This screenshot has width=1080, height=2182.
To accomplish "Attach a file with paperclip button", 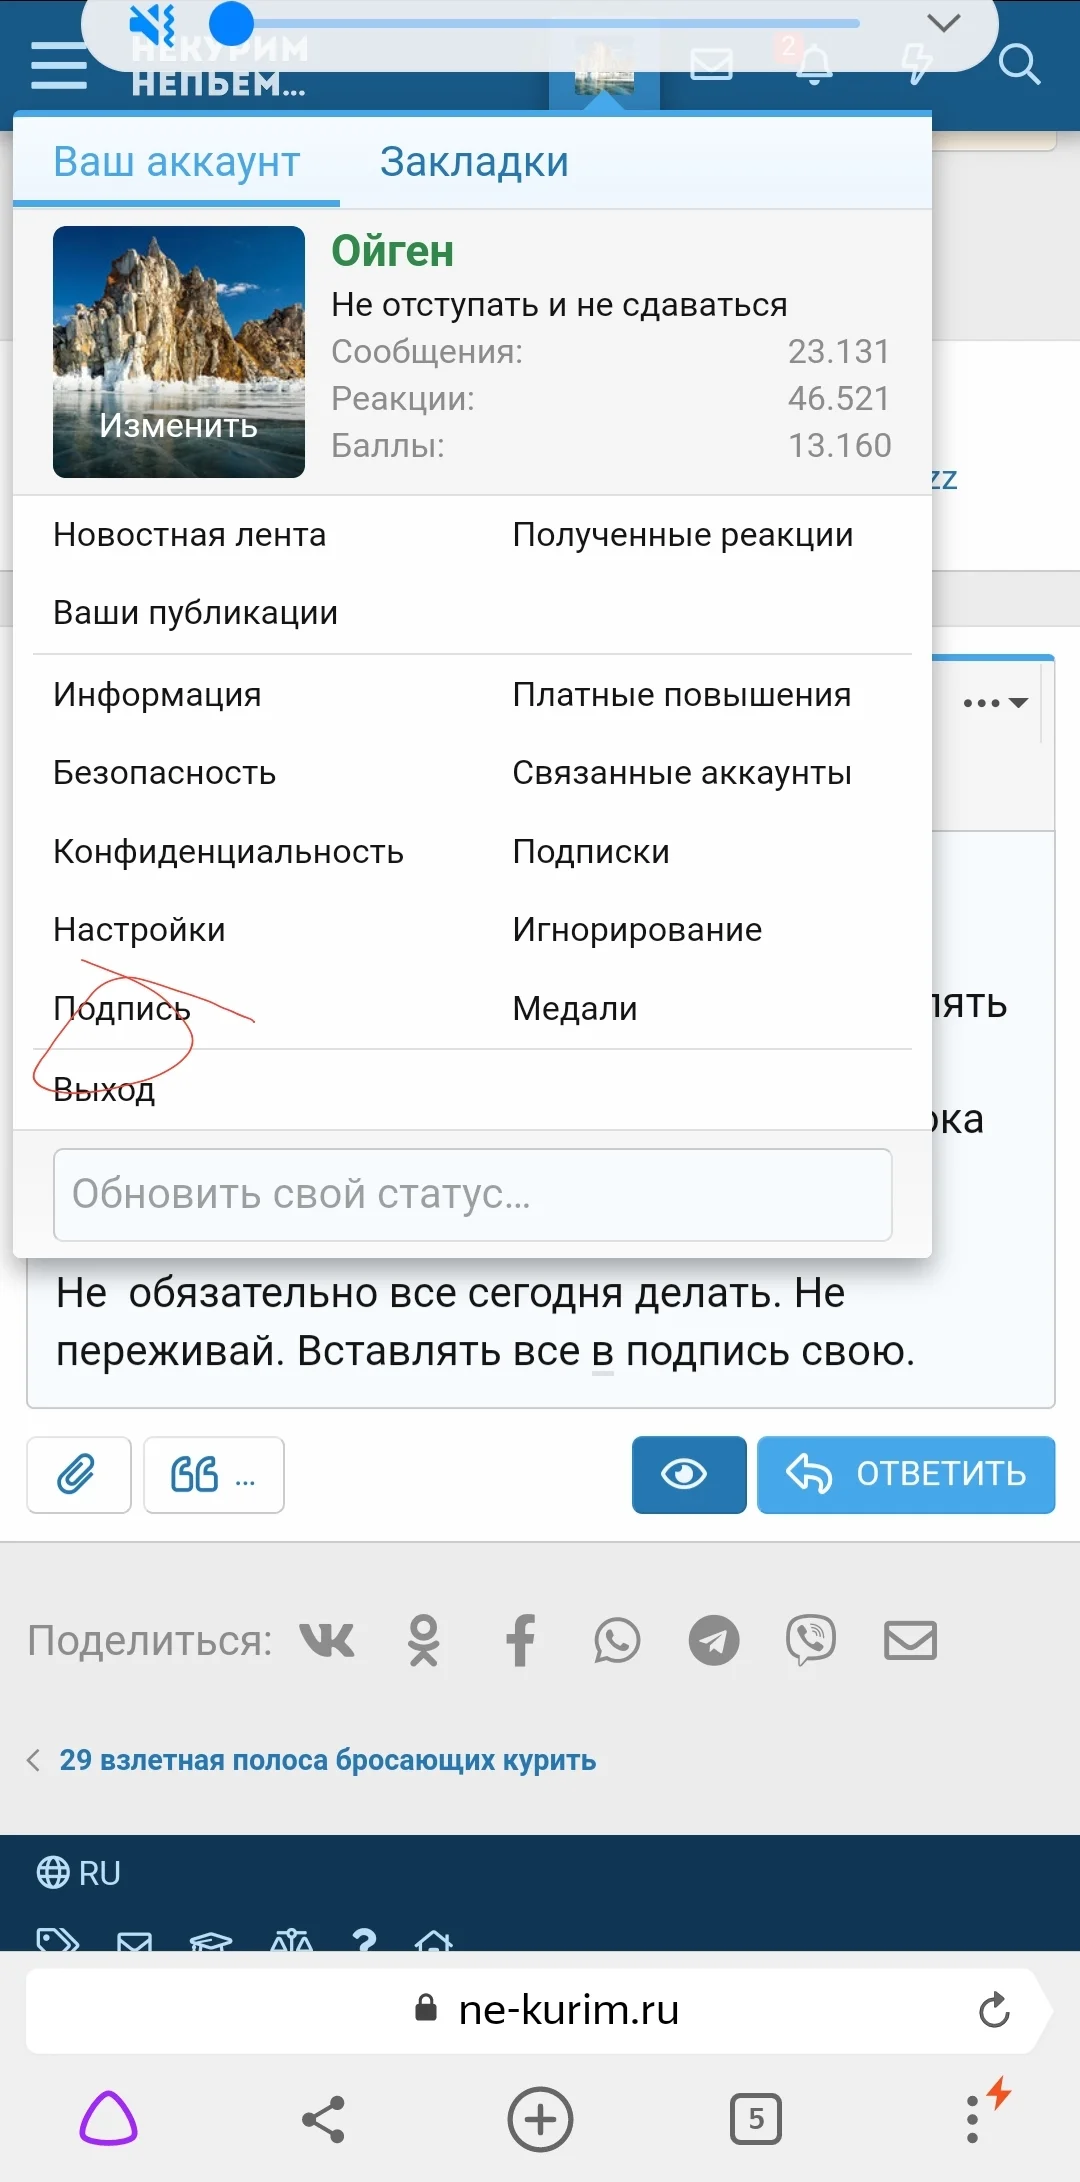I will pos(78,1475).
